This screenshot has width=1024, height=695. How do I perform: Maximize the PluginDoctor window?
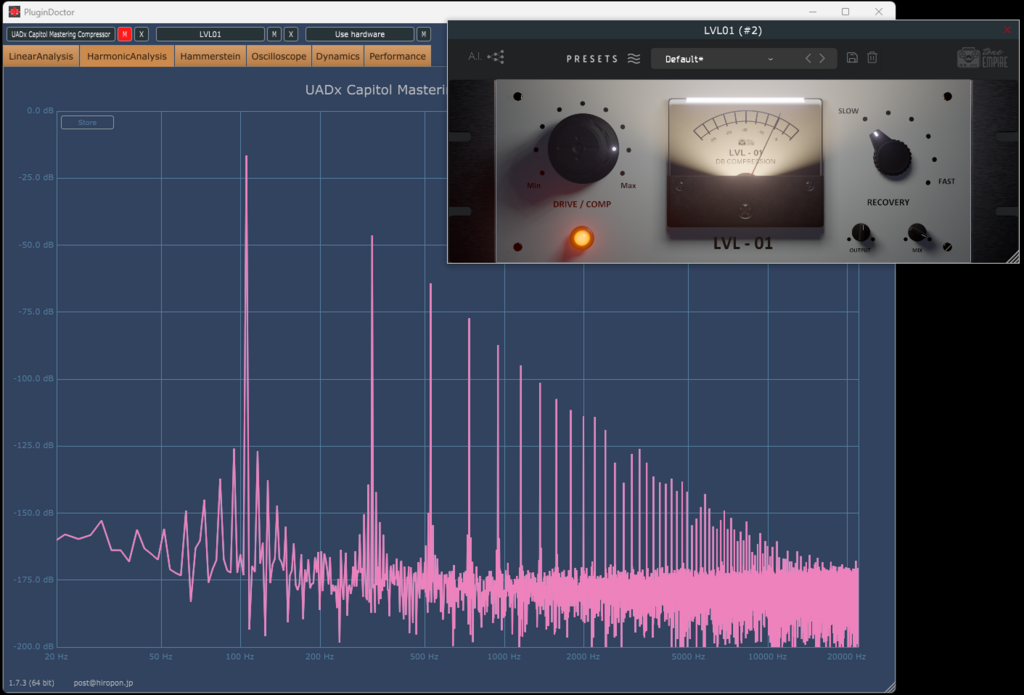point(845,12)
